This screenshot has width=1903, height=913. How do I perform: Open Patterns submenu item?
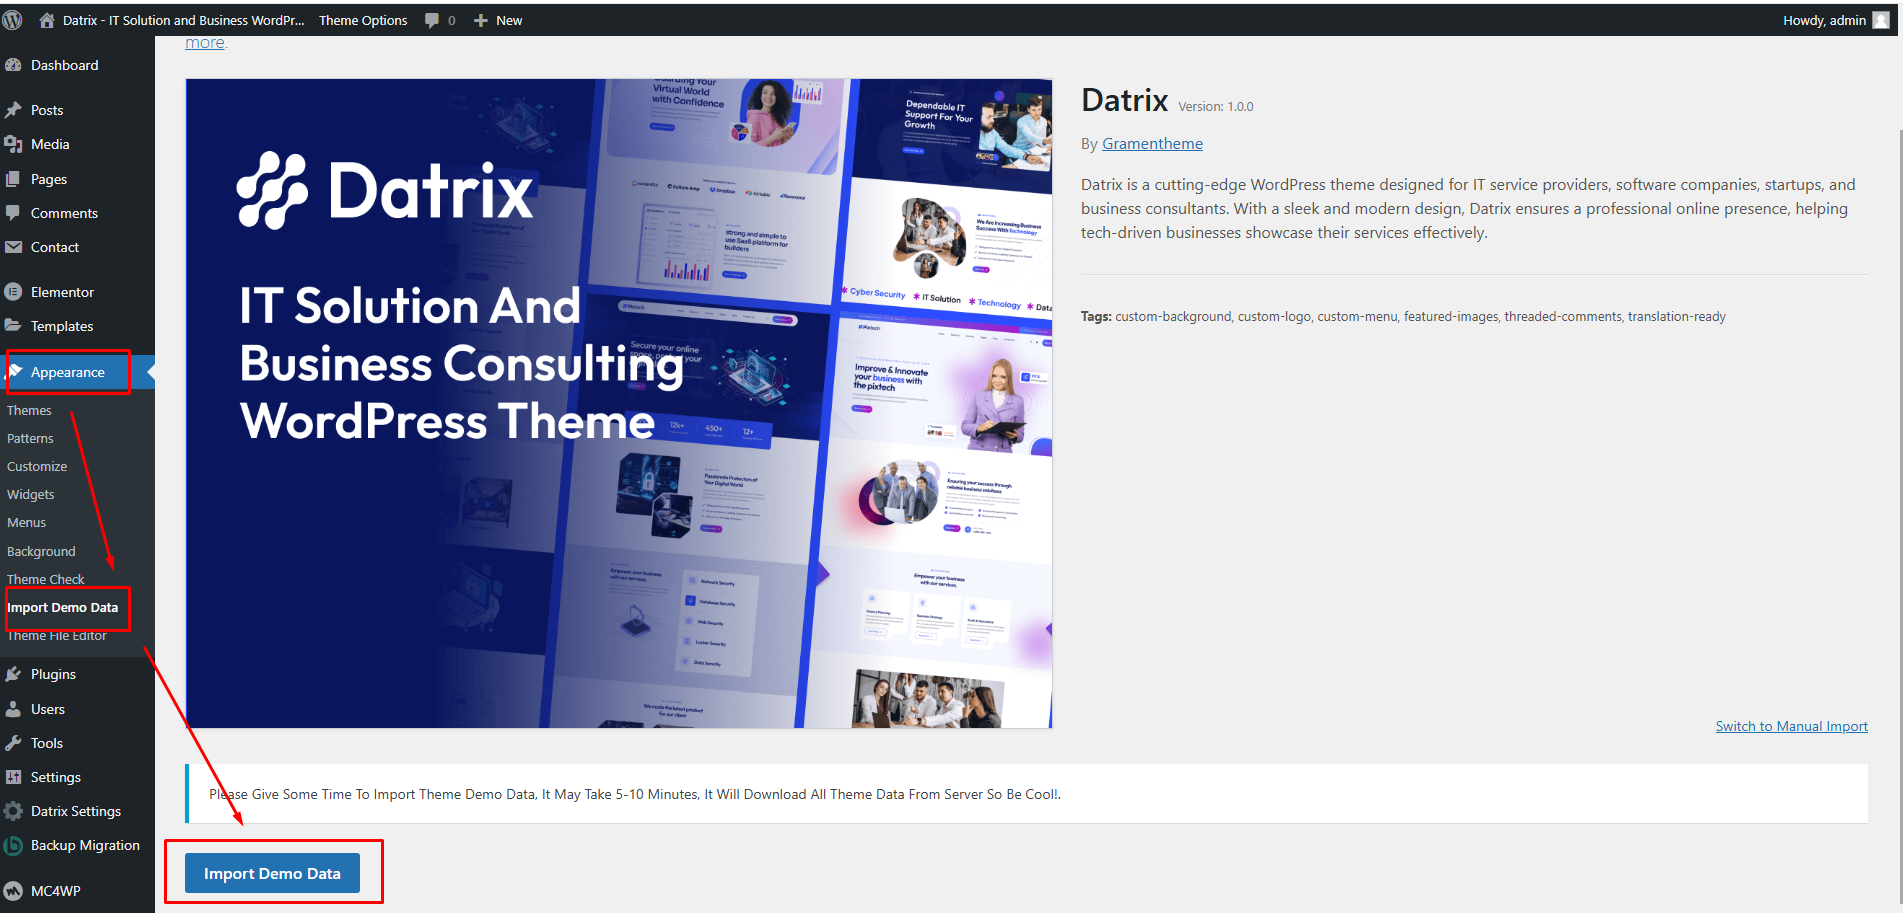tap(30, 438)
